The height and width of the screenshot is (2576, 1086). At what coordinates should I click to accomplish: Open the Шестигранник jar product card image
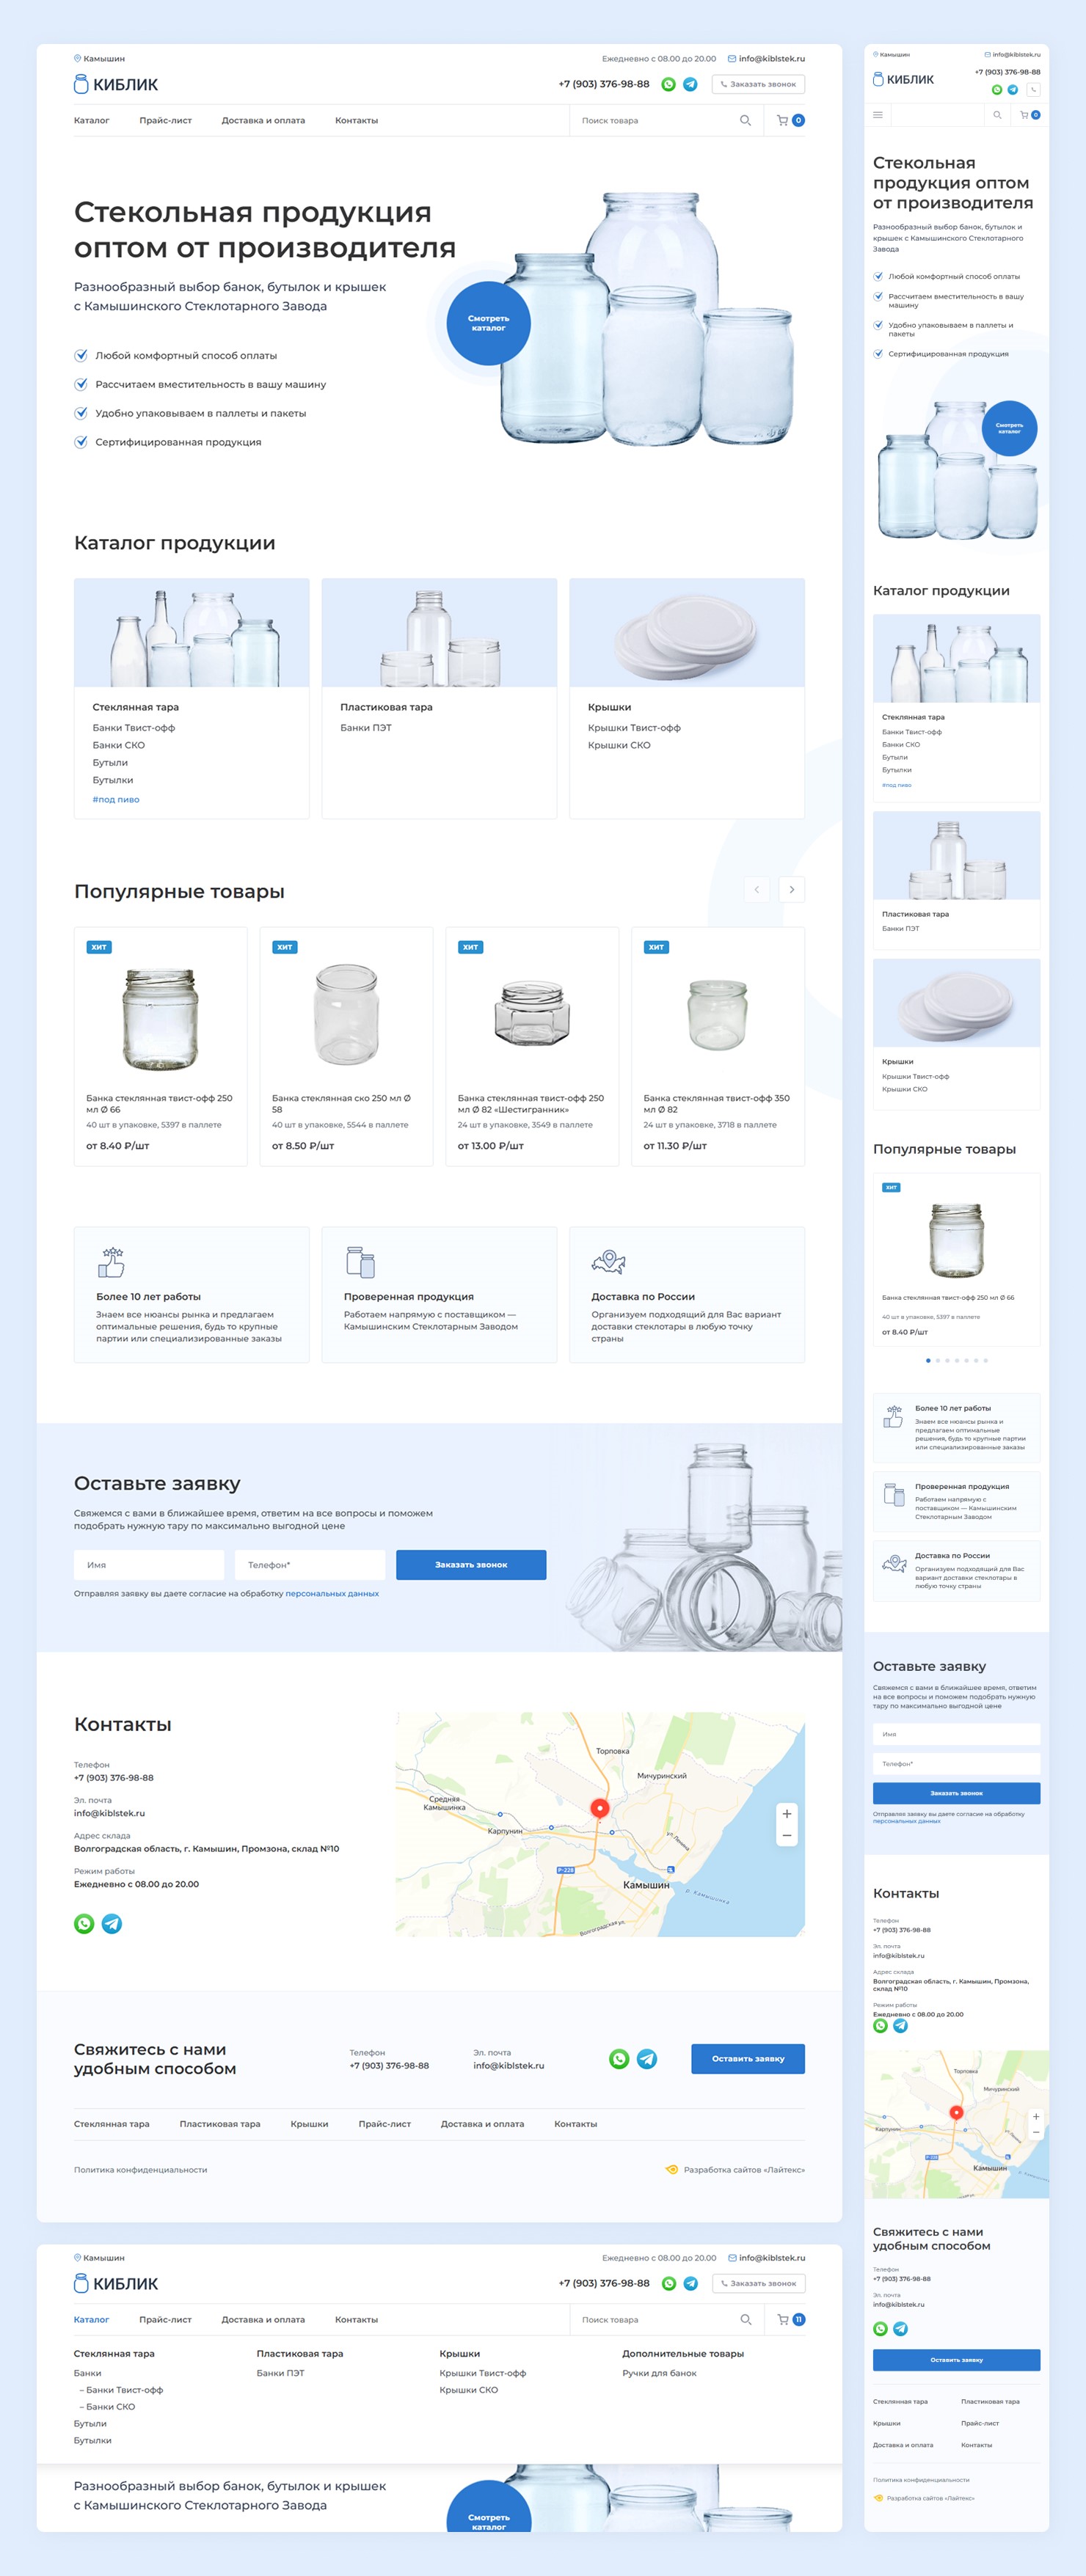click(x=532, y=1014)
